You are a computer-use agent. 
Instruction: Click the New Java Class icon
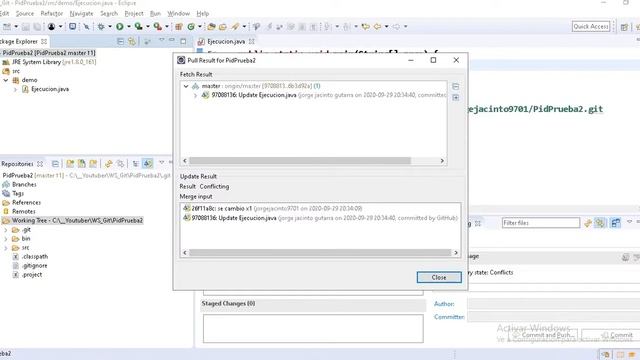(191, 27)
